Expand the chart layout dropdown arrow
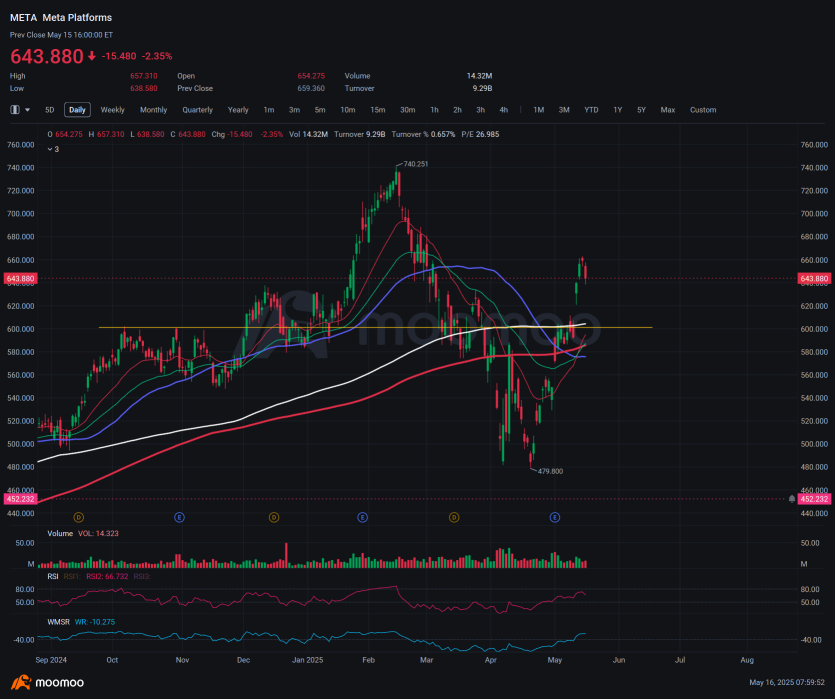 click(x=28, y=110)
